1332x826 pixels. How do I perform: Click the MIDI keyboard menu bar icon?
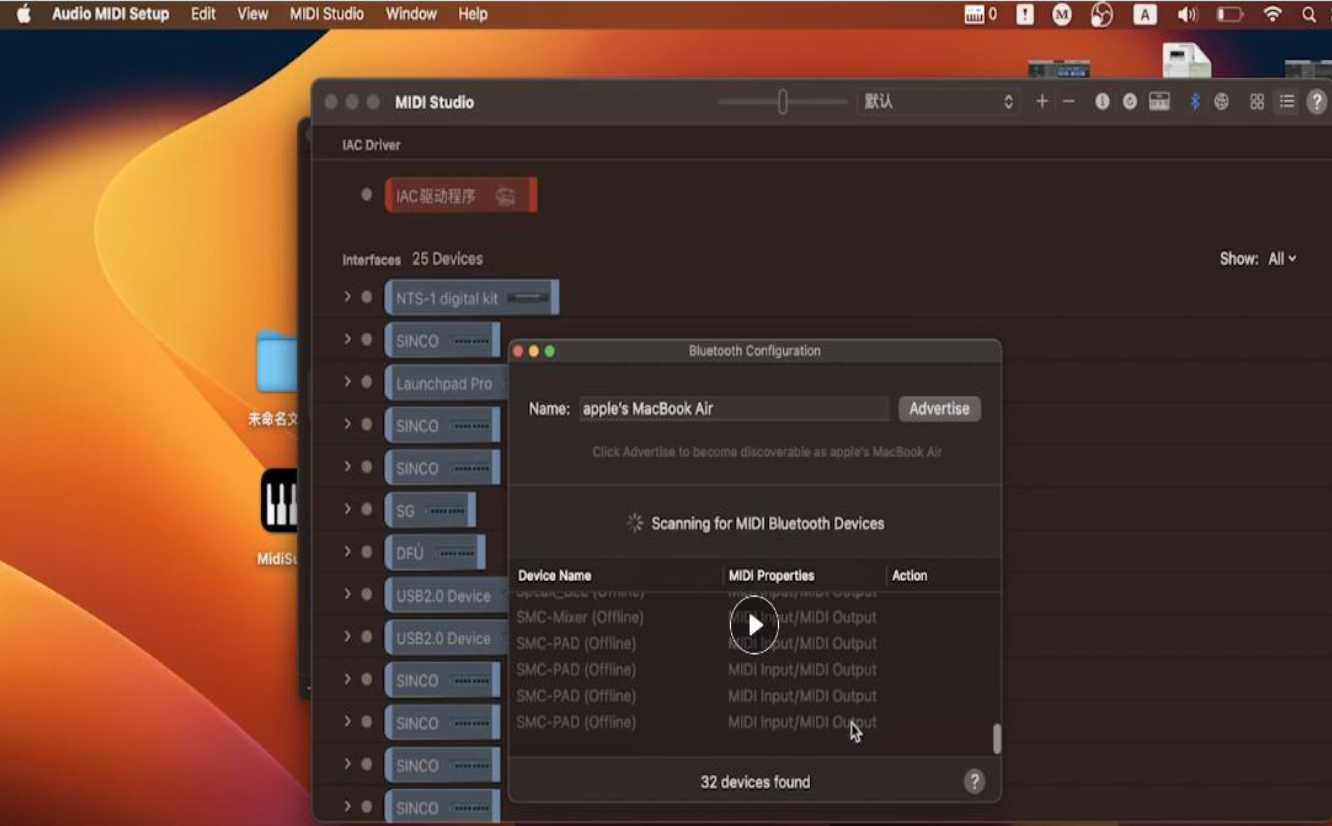tap(980, 14)
